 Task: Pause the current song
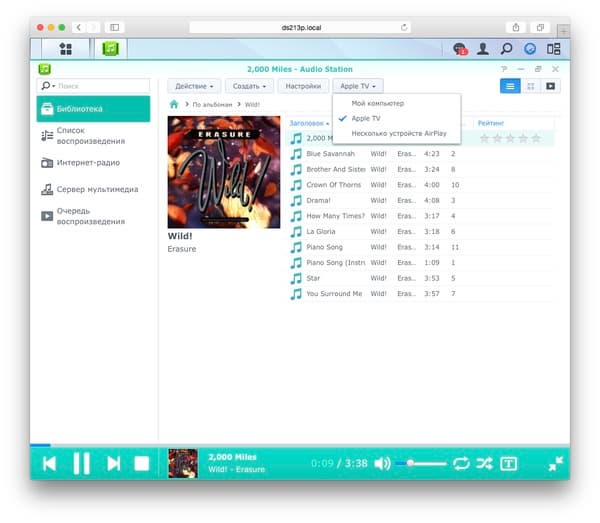(82, 464)
